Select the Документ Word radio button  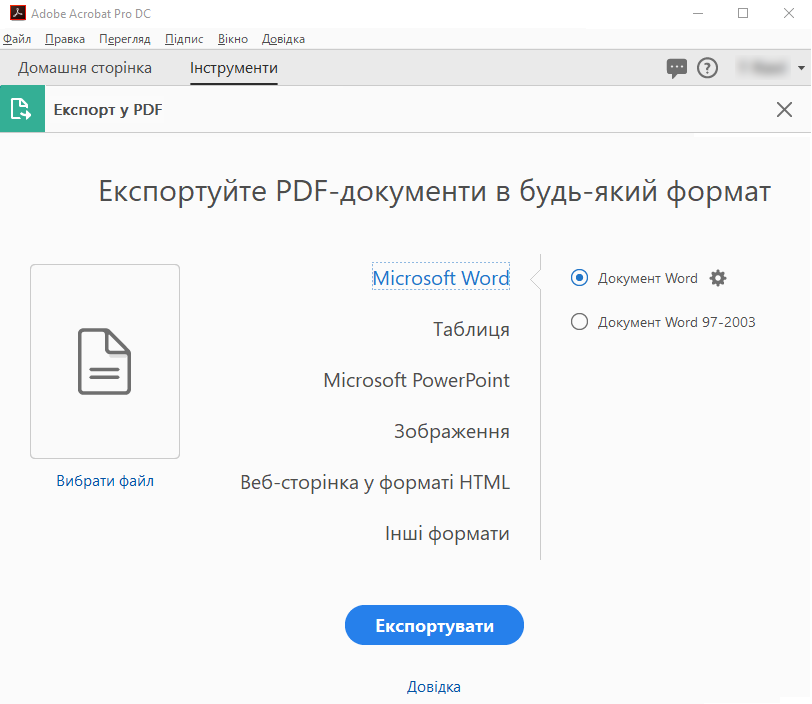click(x=579, y=278)
